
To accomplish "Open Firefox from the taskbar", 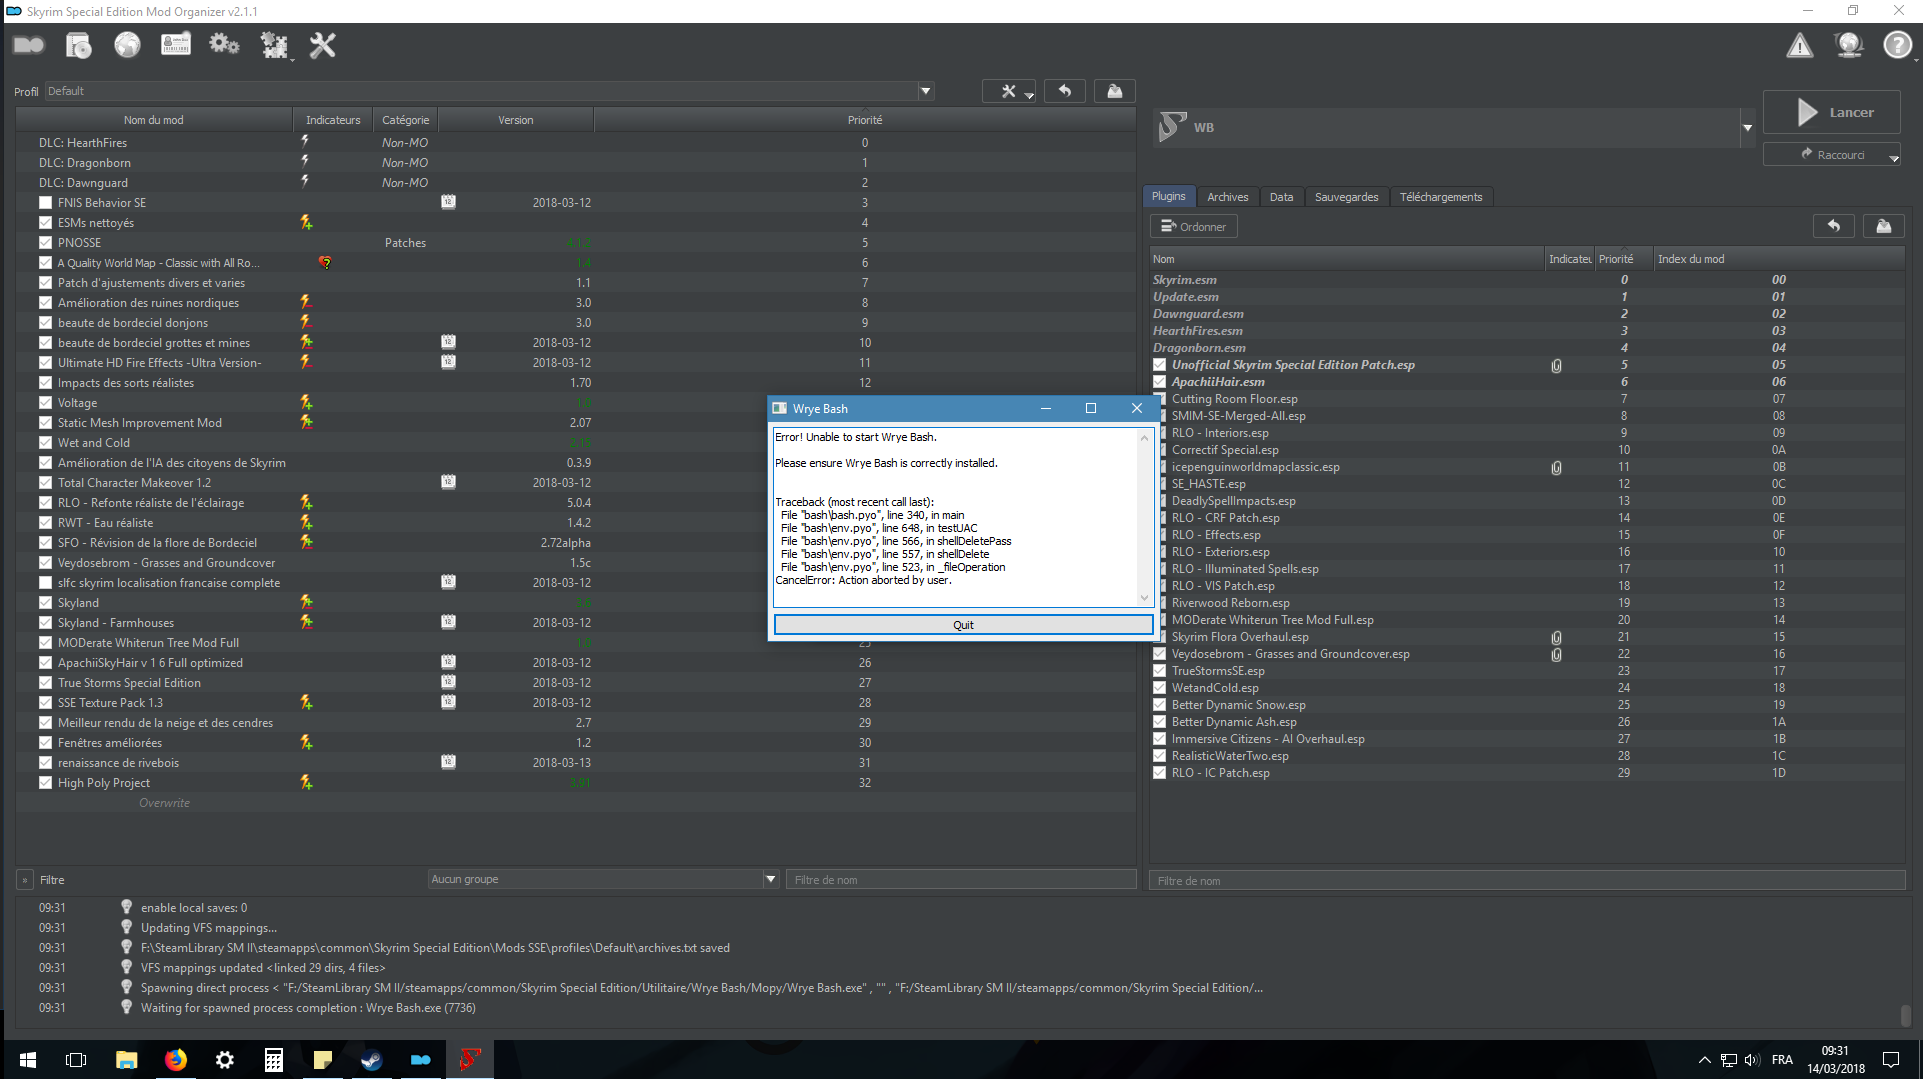I will tap(176, 1060).
